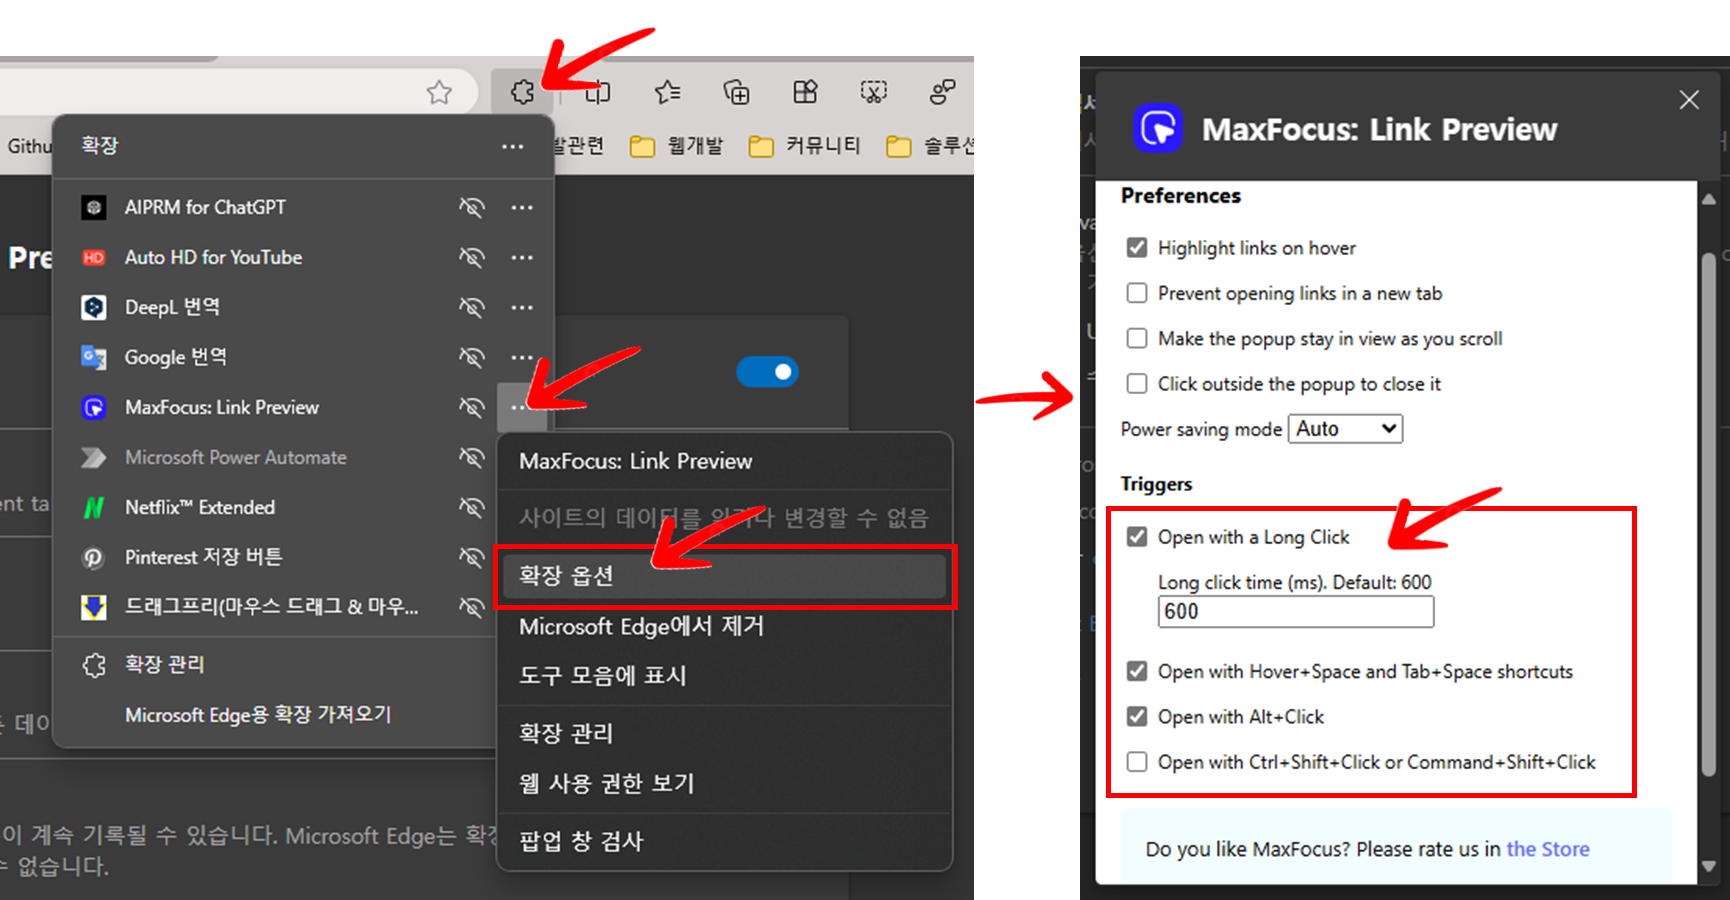Toggle toolbar visibility for DeepL 번역
This screenshot has height=900, width=1730.
472,307
